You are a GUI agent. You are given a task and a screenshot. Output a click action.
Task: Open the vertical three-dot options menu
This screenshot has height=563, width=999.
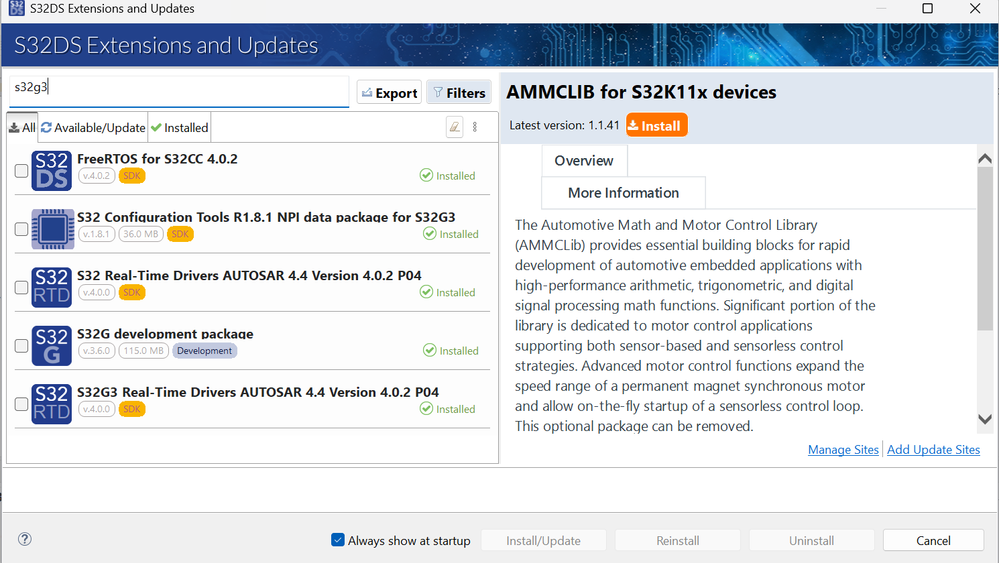click(475, 127)
